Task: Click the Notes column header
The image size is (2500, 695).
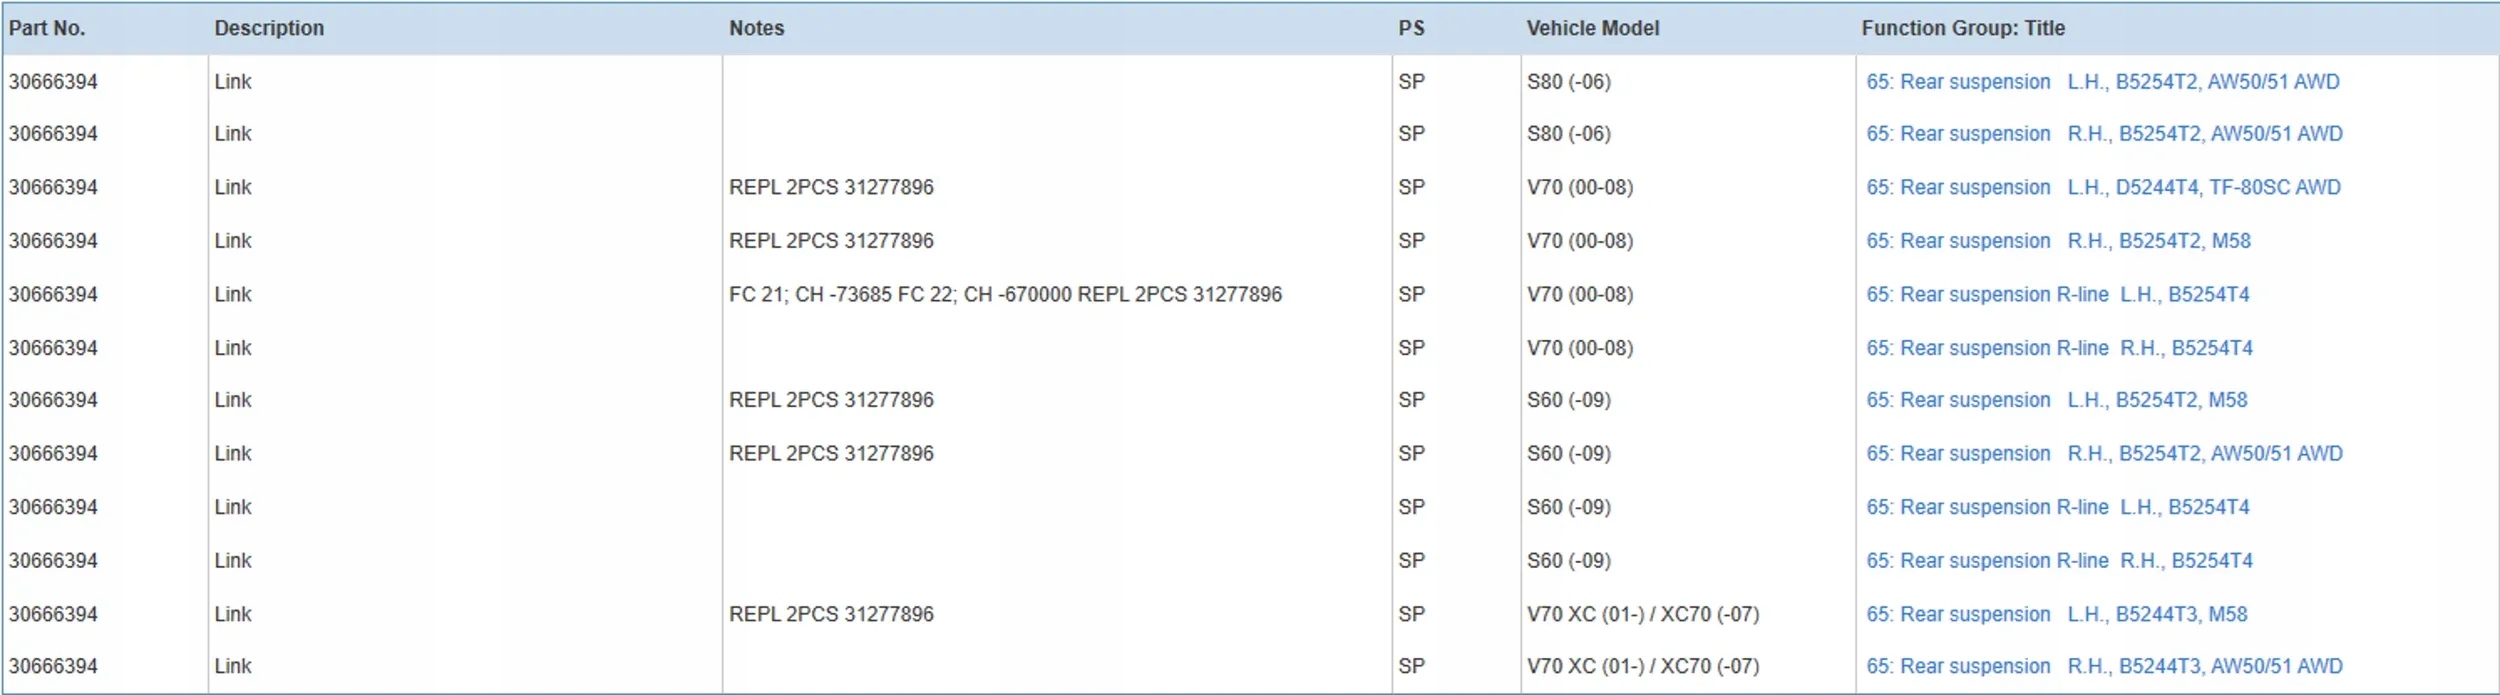Action: coord(756,28)
